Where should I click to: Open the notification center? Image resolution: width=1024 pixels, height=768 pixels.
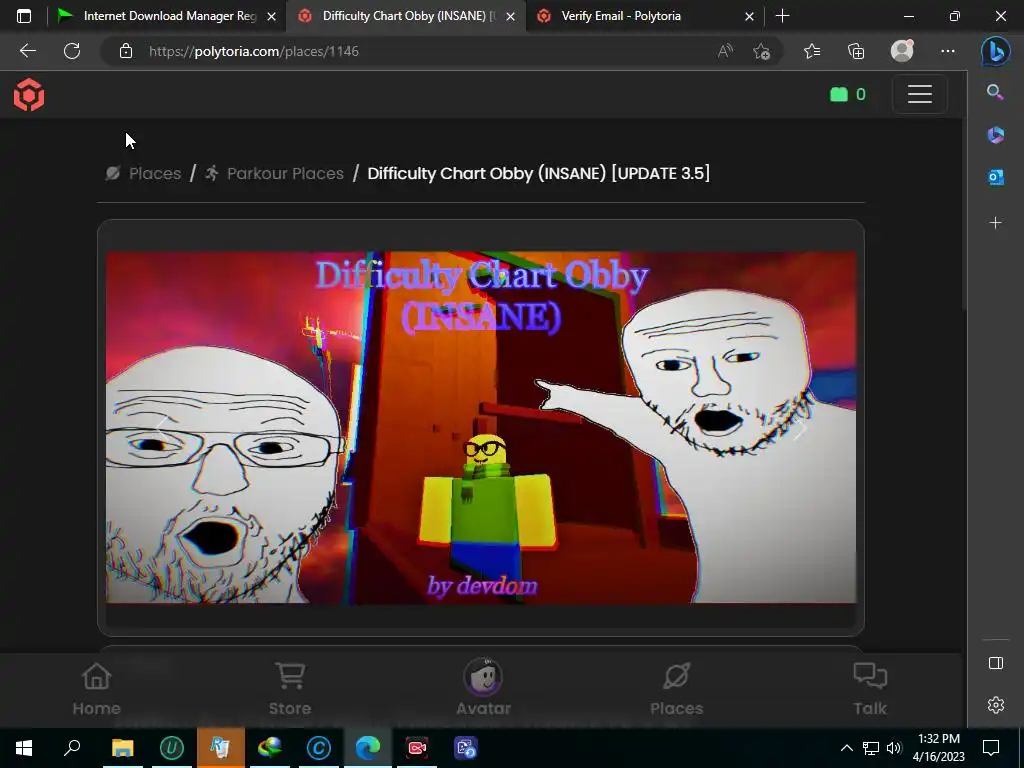[991, 748]
